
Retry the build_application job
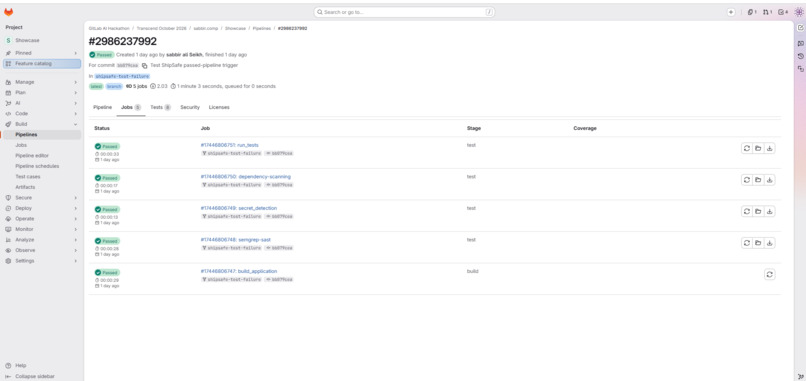point(770,275)
